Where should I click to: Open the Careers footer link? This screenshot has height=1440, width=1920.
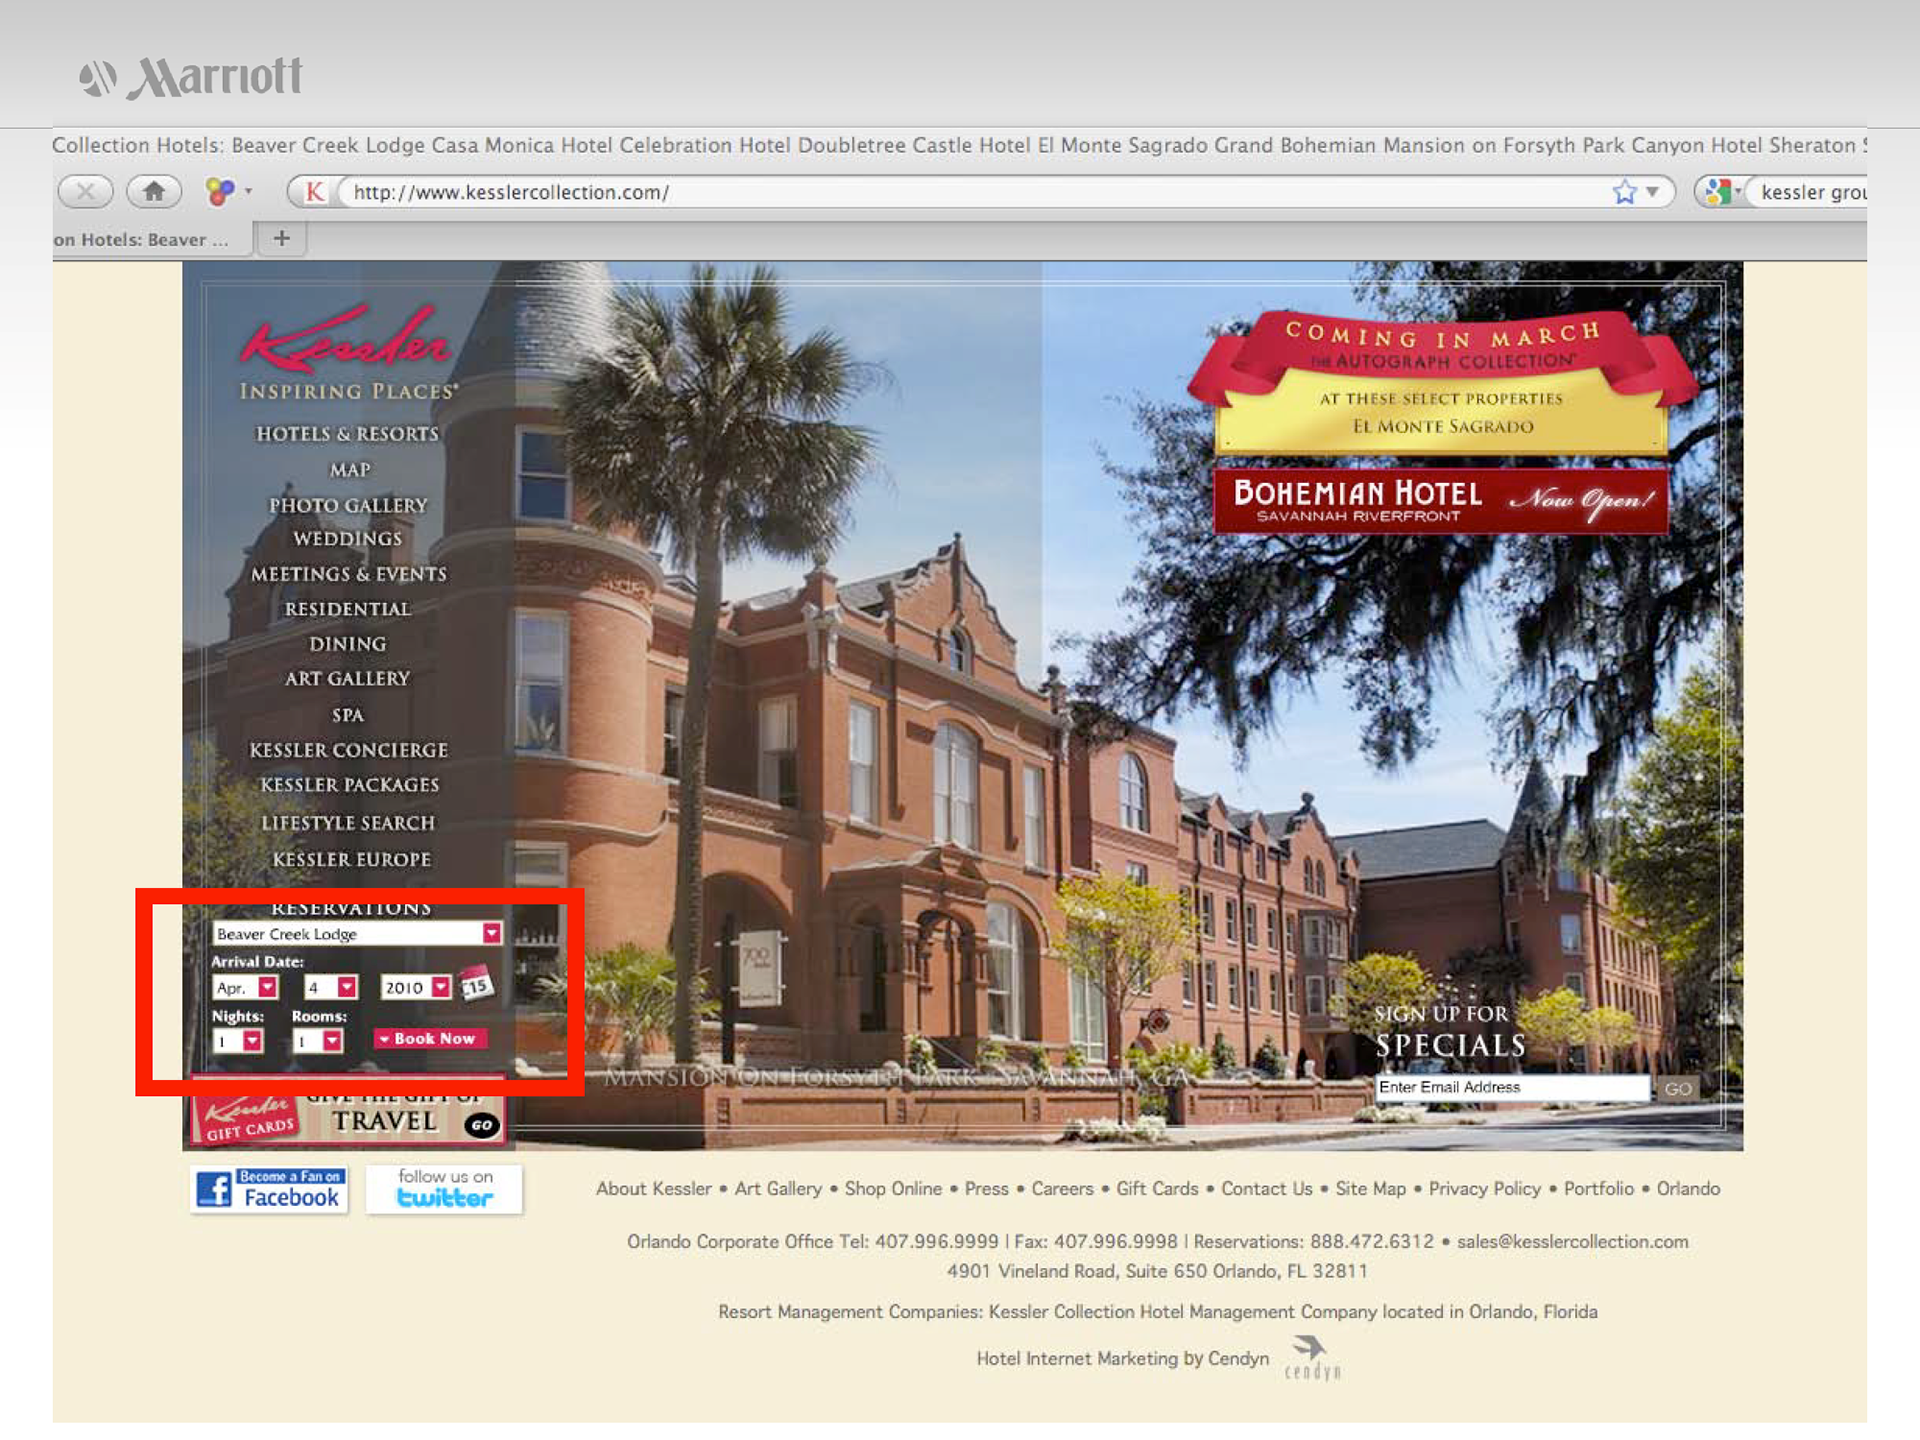pyautogui.click(x=1062, y=1188)
